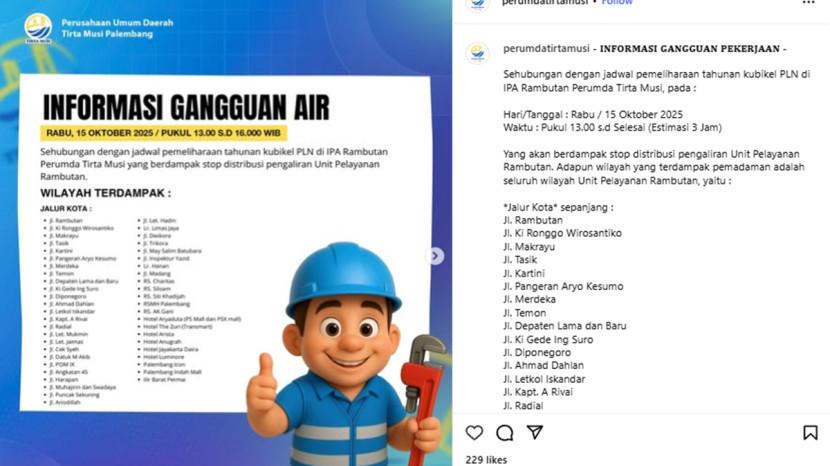Like the post with the heart icon
The width and height of the screenshot is (830, 466).
(x=474, y=433)
